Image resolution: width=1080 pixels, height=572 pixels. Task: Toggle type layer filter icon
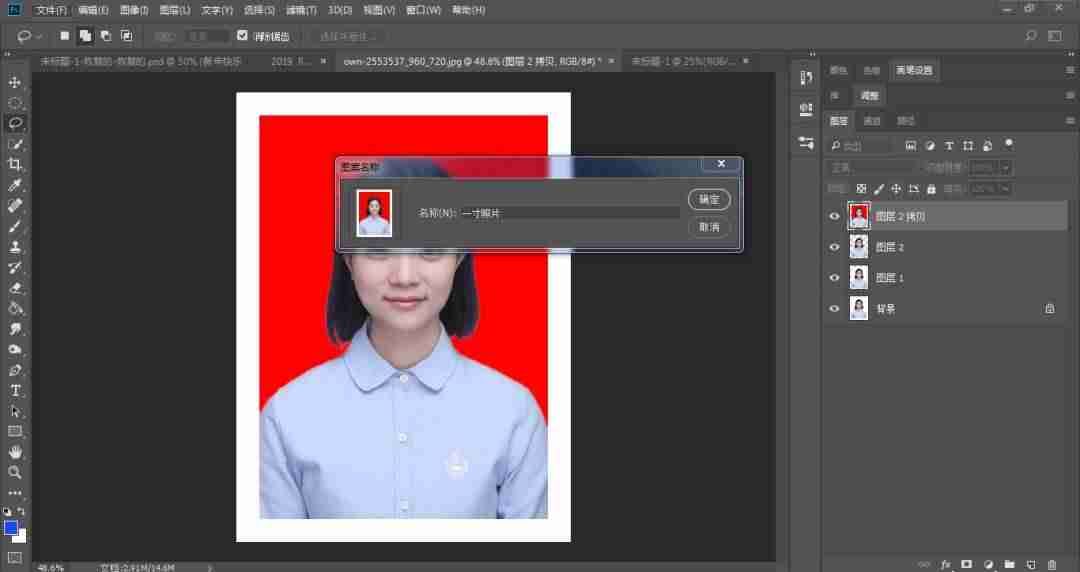click(949, 145)
